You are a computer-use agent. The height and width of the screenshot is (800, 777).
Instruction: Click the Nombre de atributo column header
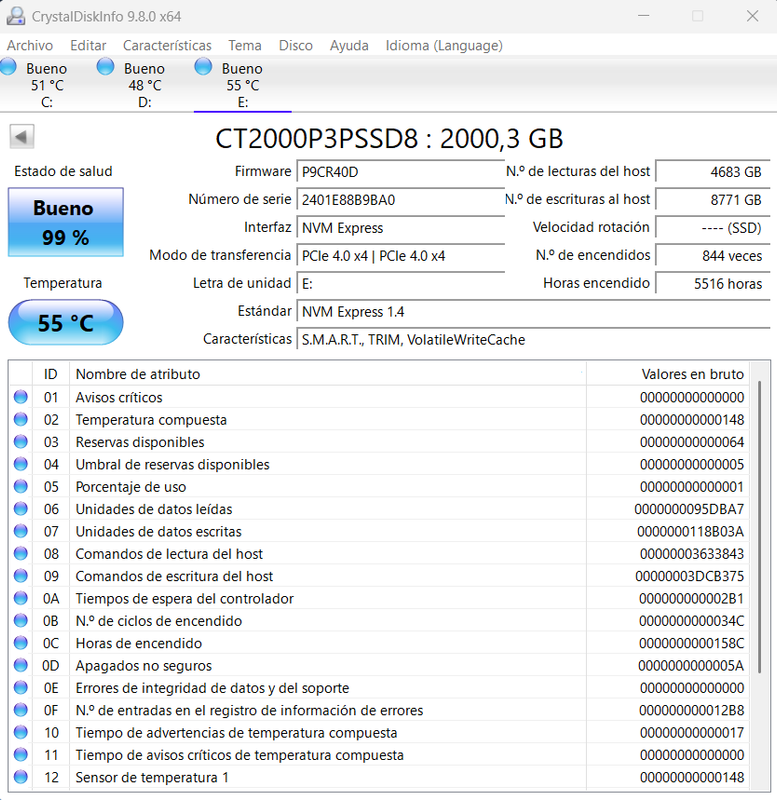pyautogui.click(x=328, y=374)
